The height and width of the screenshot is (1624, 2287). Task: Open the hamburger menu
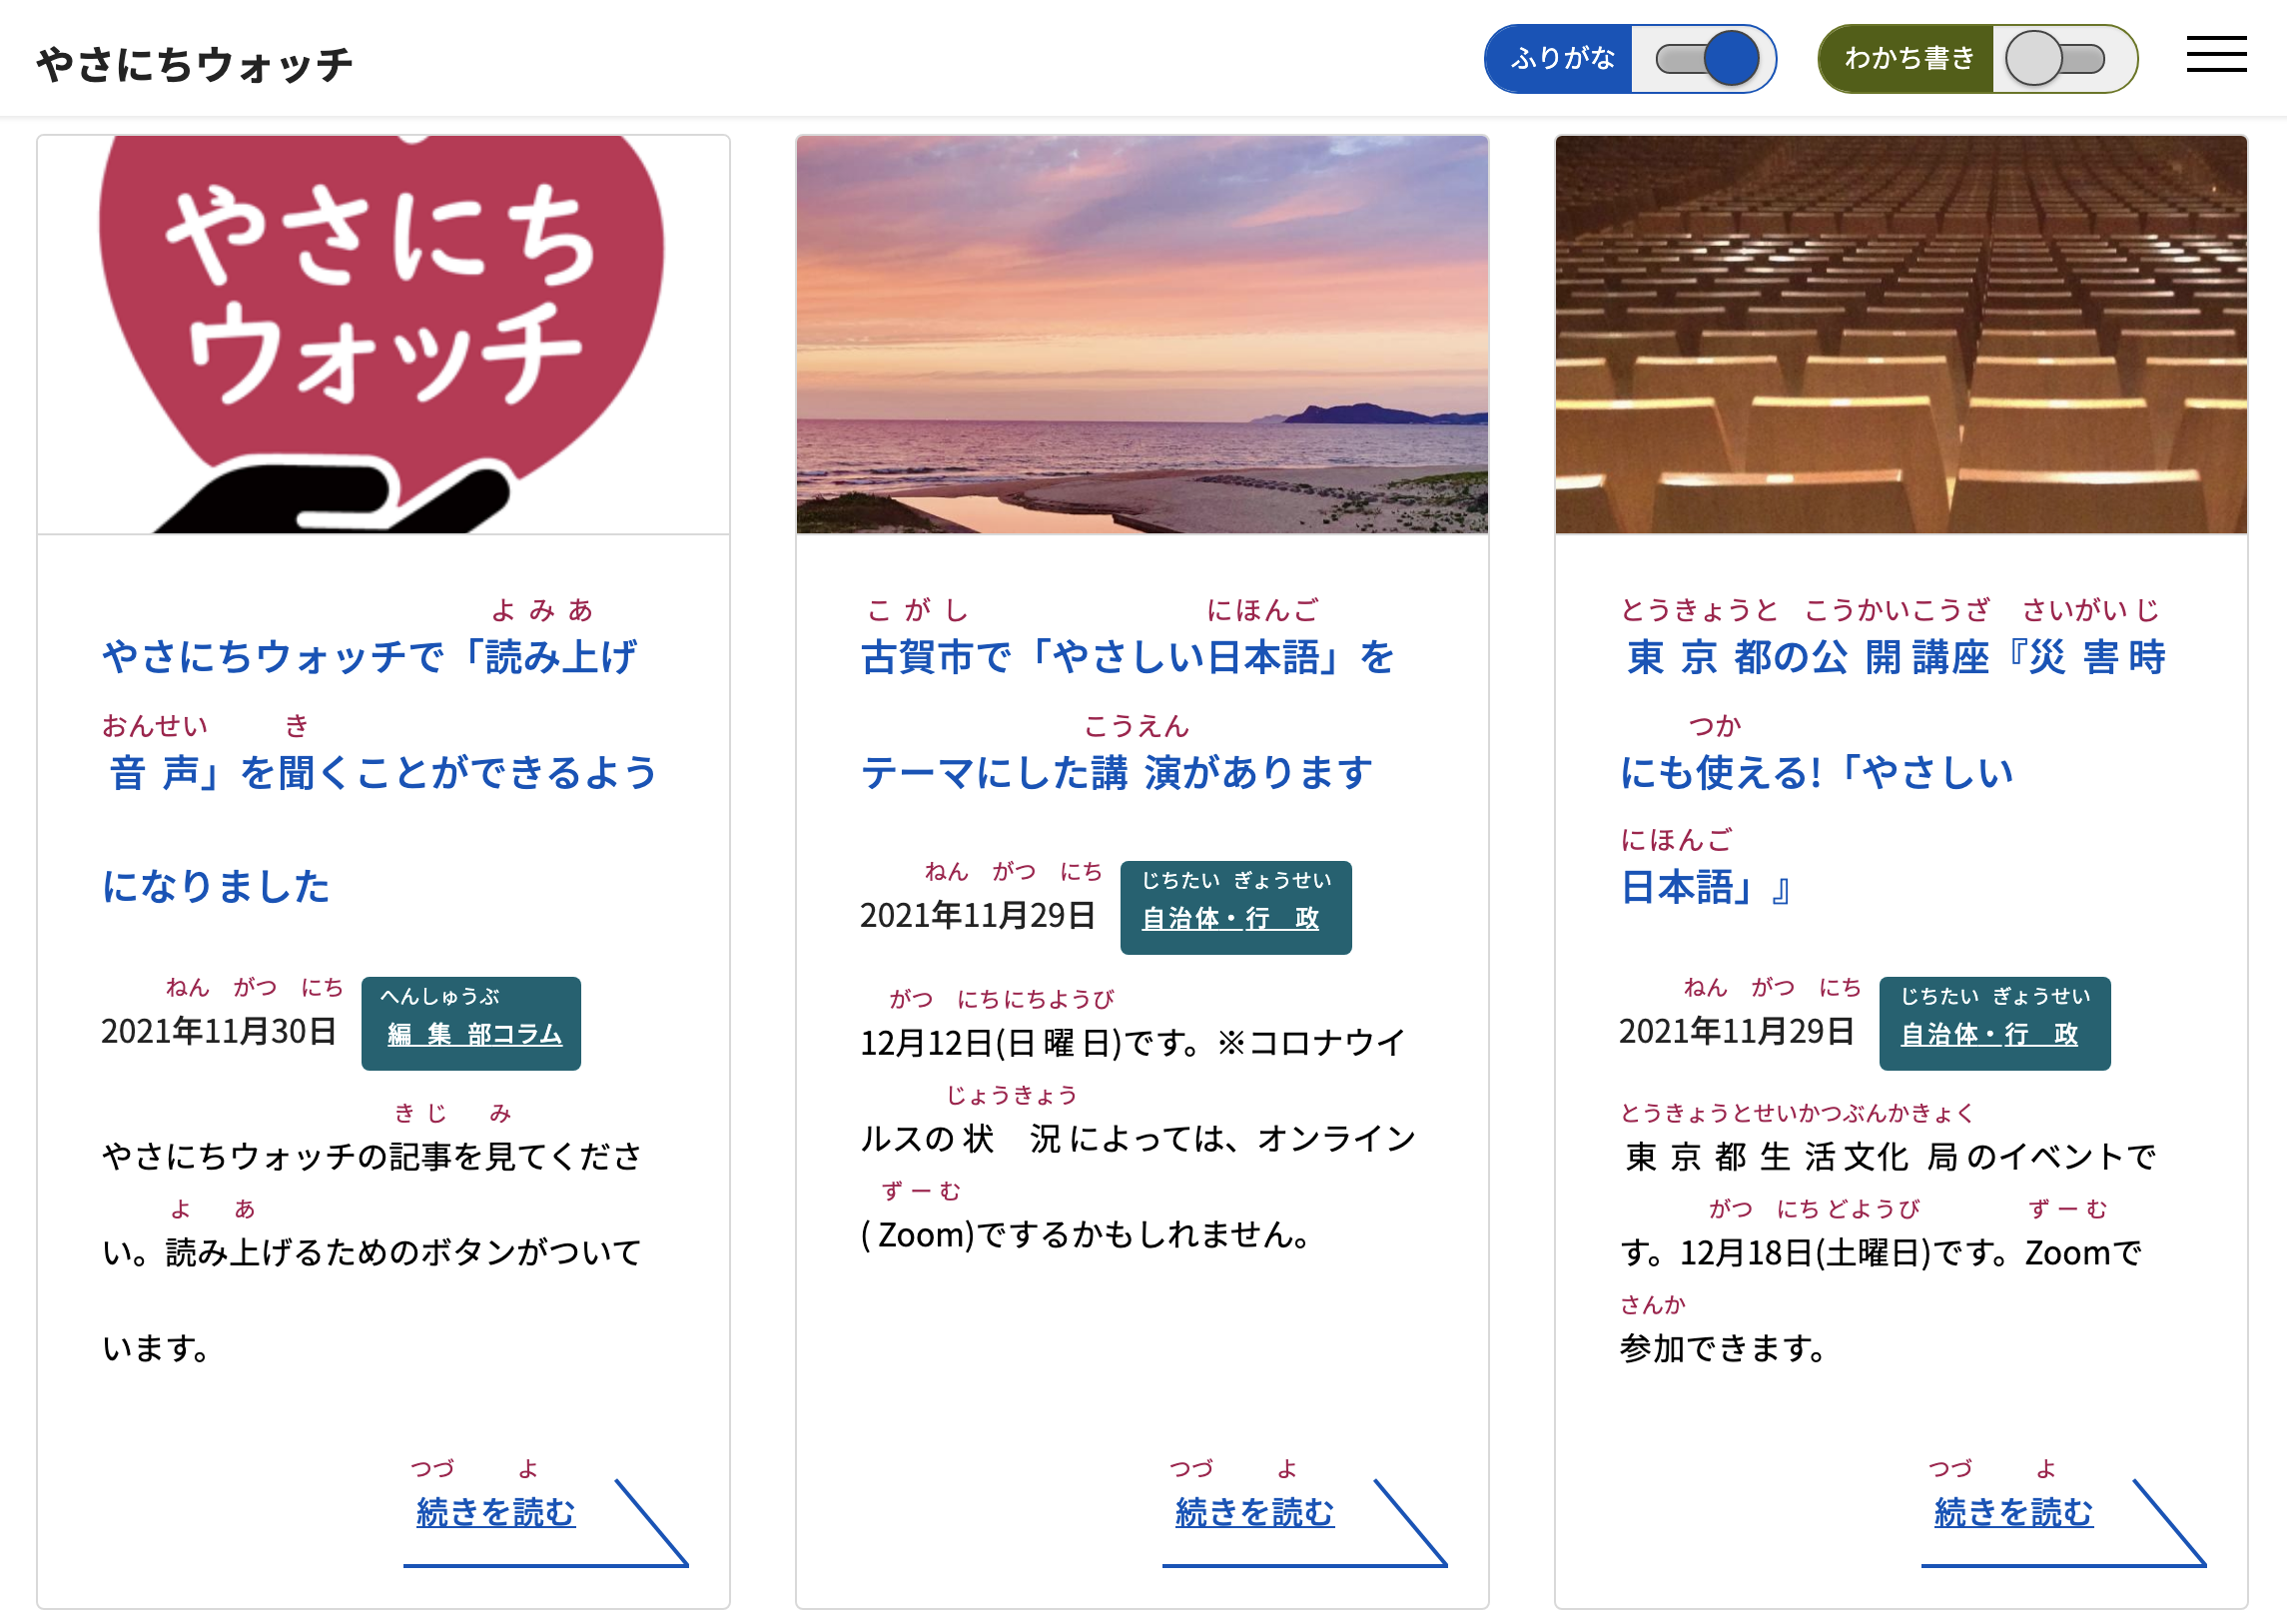click(2215, 55)
